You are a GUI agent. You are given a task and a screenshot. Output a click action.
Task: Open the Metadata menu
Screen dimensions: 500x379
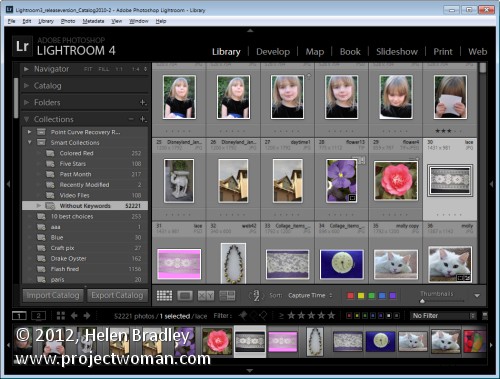click(93, 21)
